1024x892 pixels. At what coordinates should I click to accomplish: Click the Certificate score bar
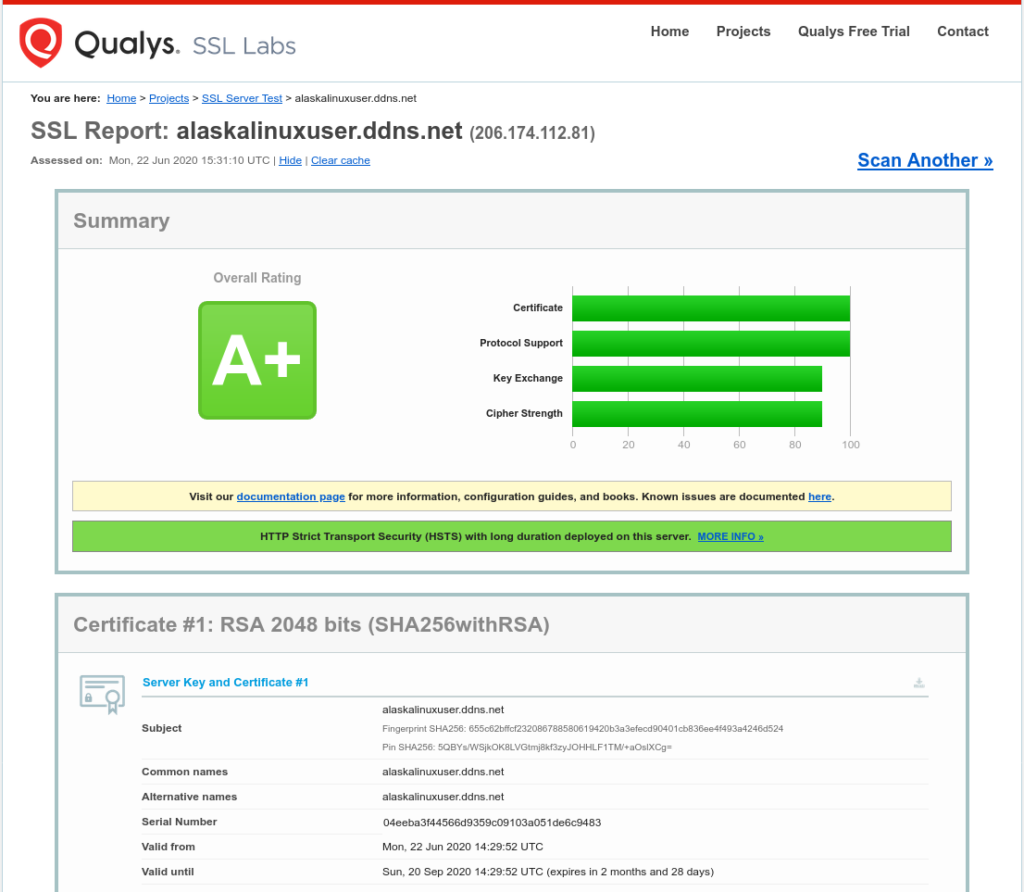click(x=710, y=308)
